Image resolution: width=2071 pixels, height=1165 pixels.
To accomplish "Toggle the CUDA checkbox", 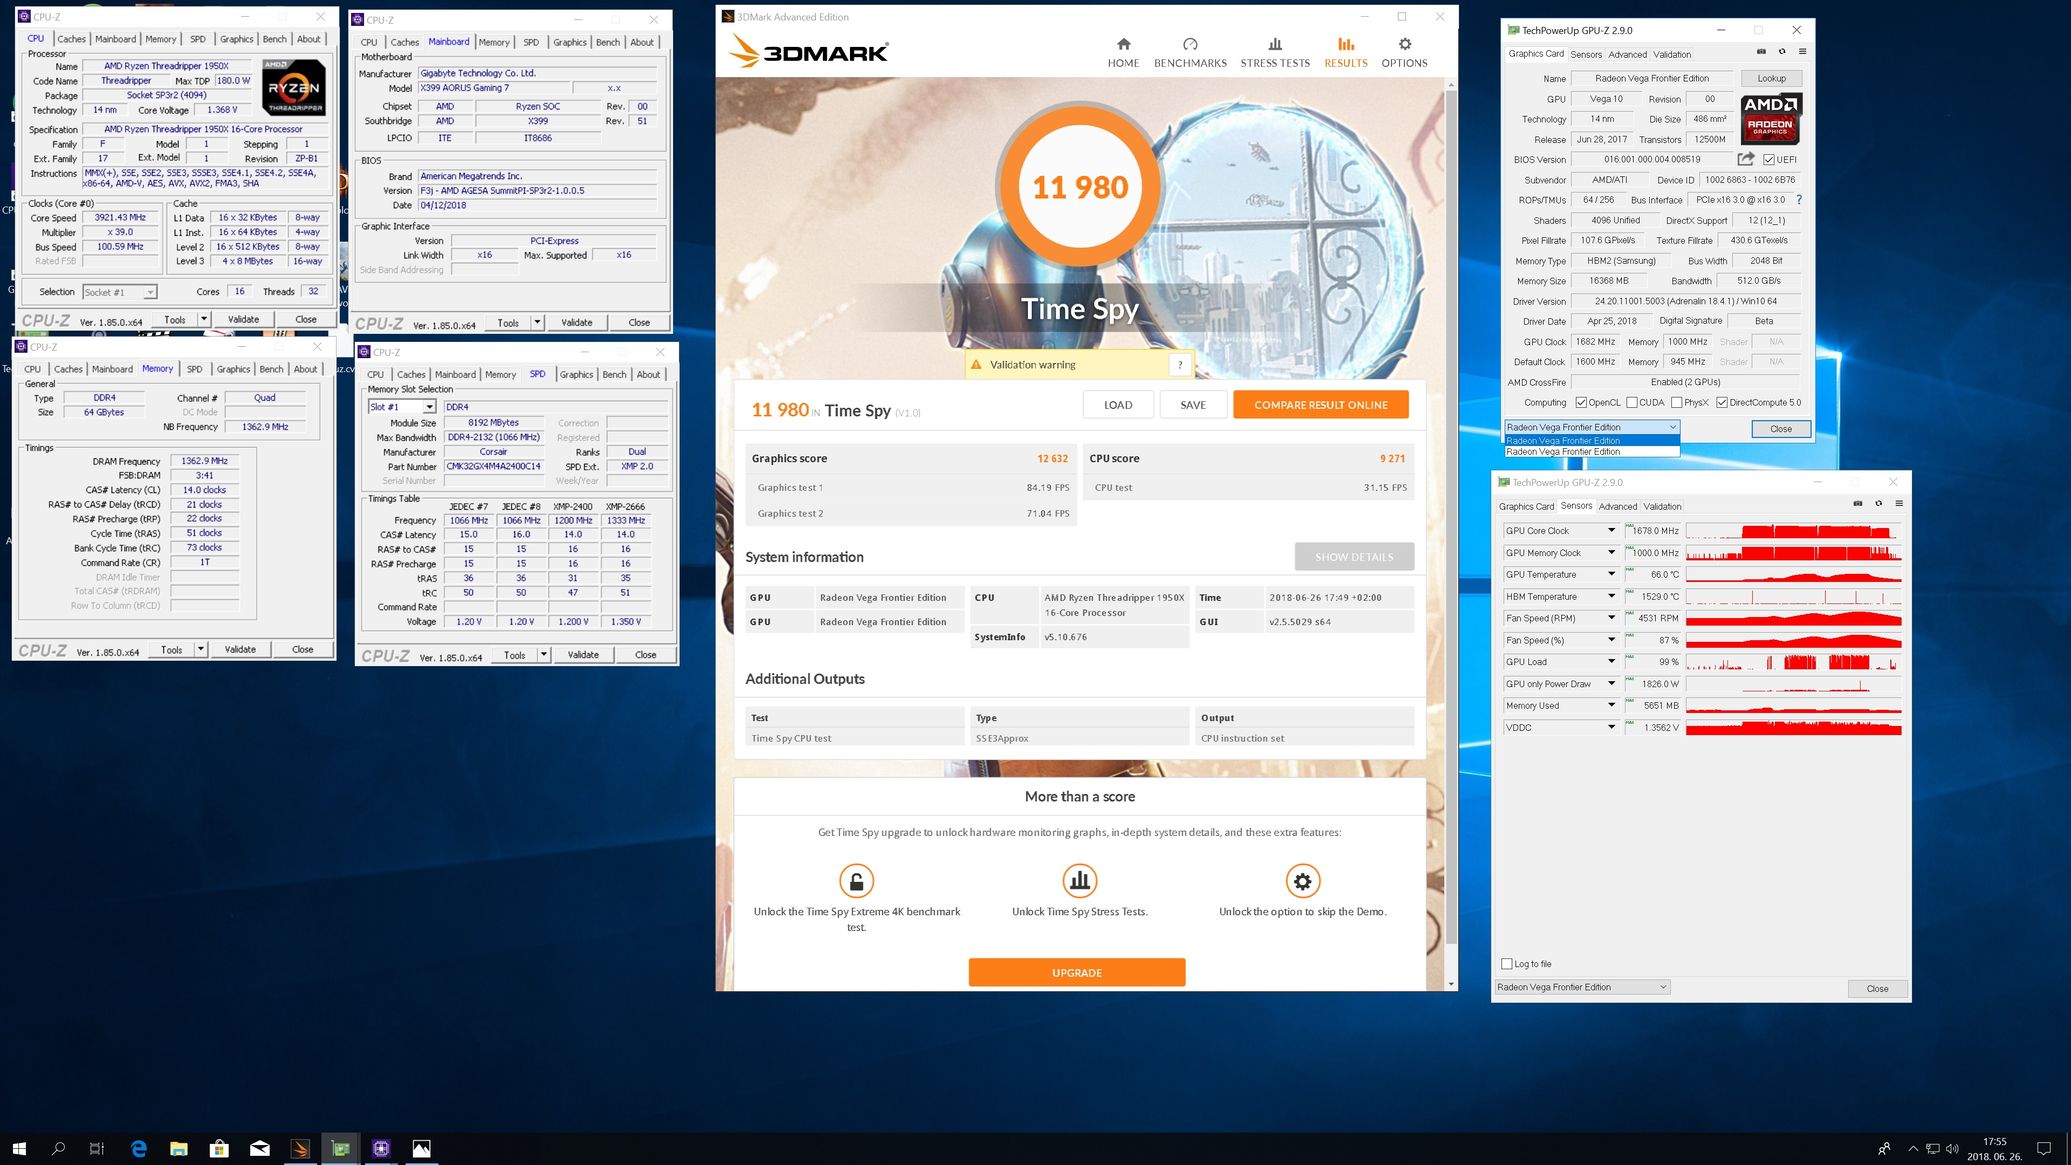I will [1631, 403].
